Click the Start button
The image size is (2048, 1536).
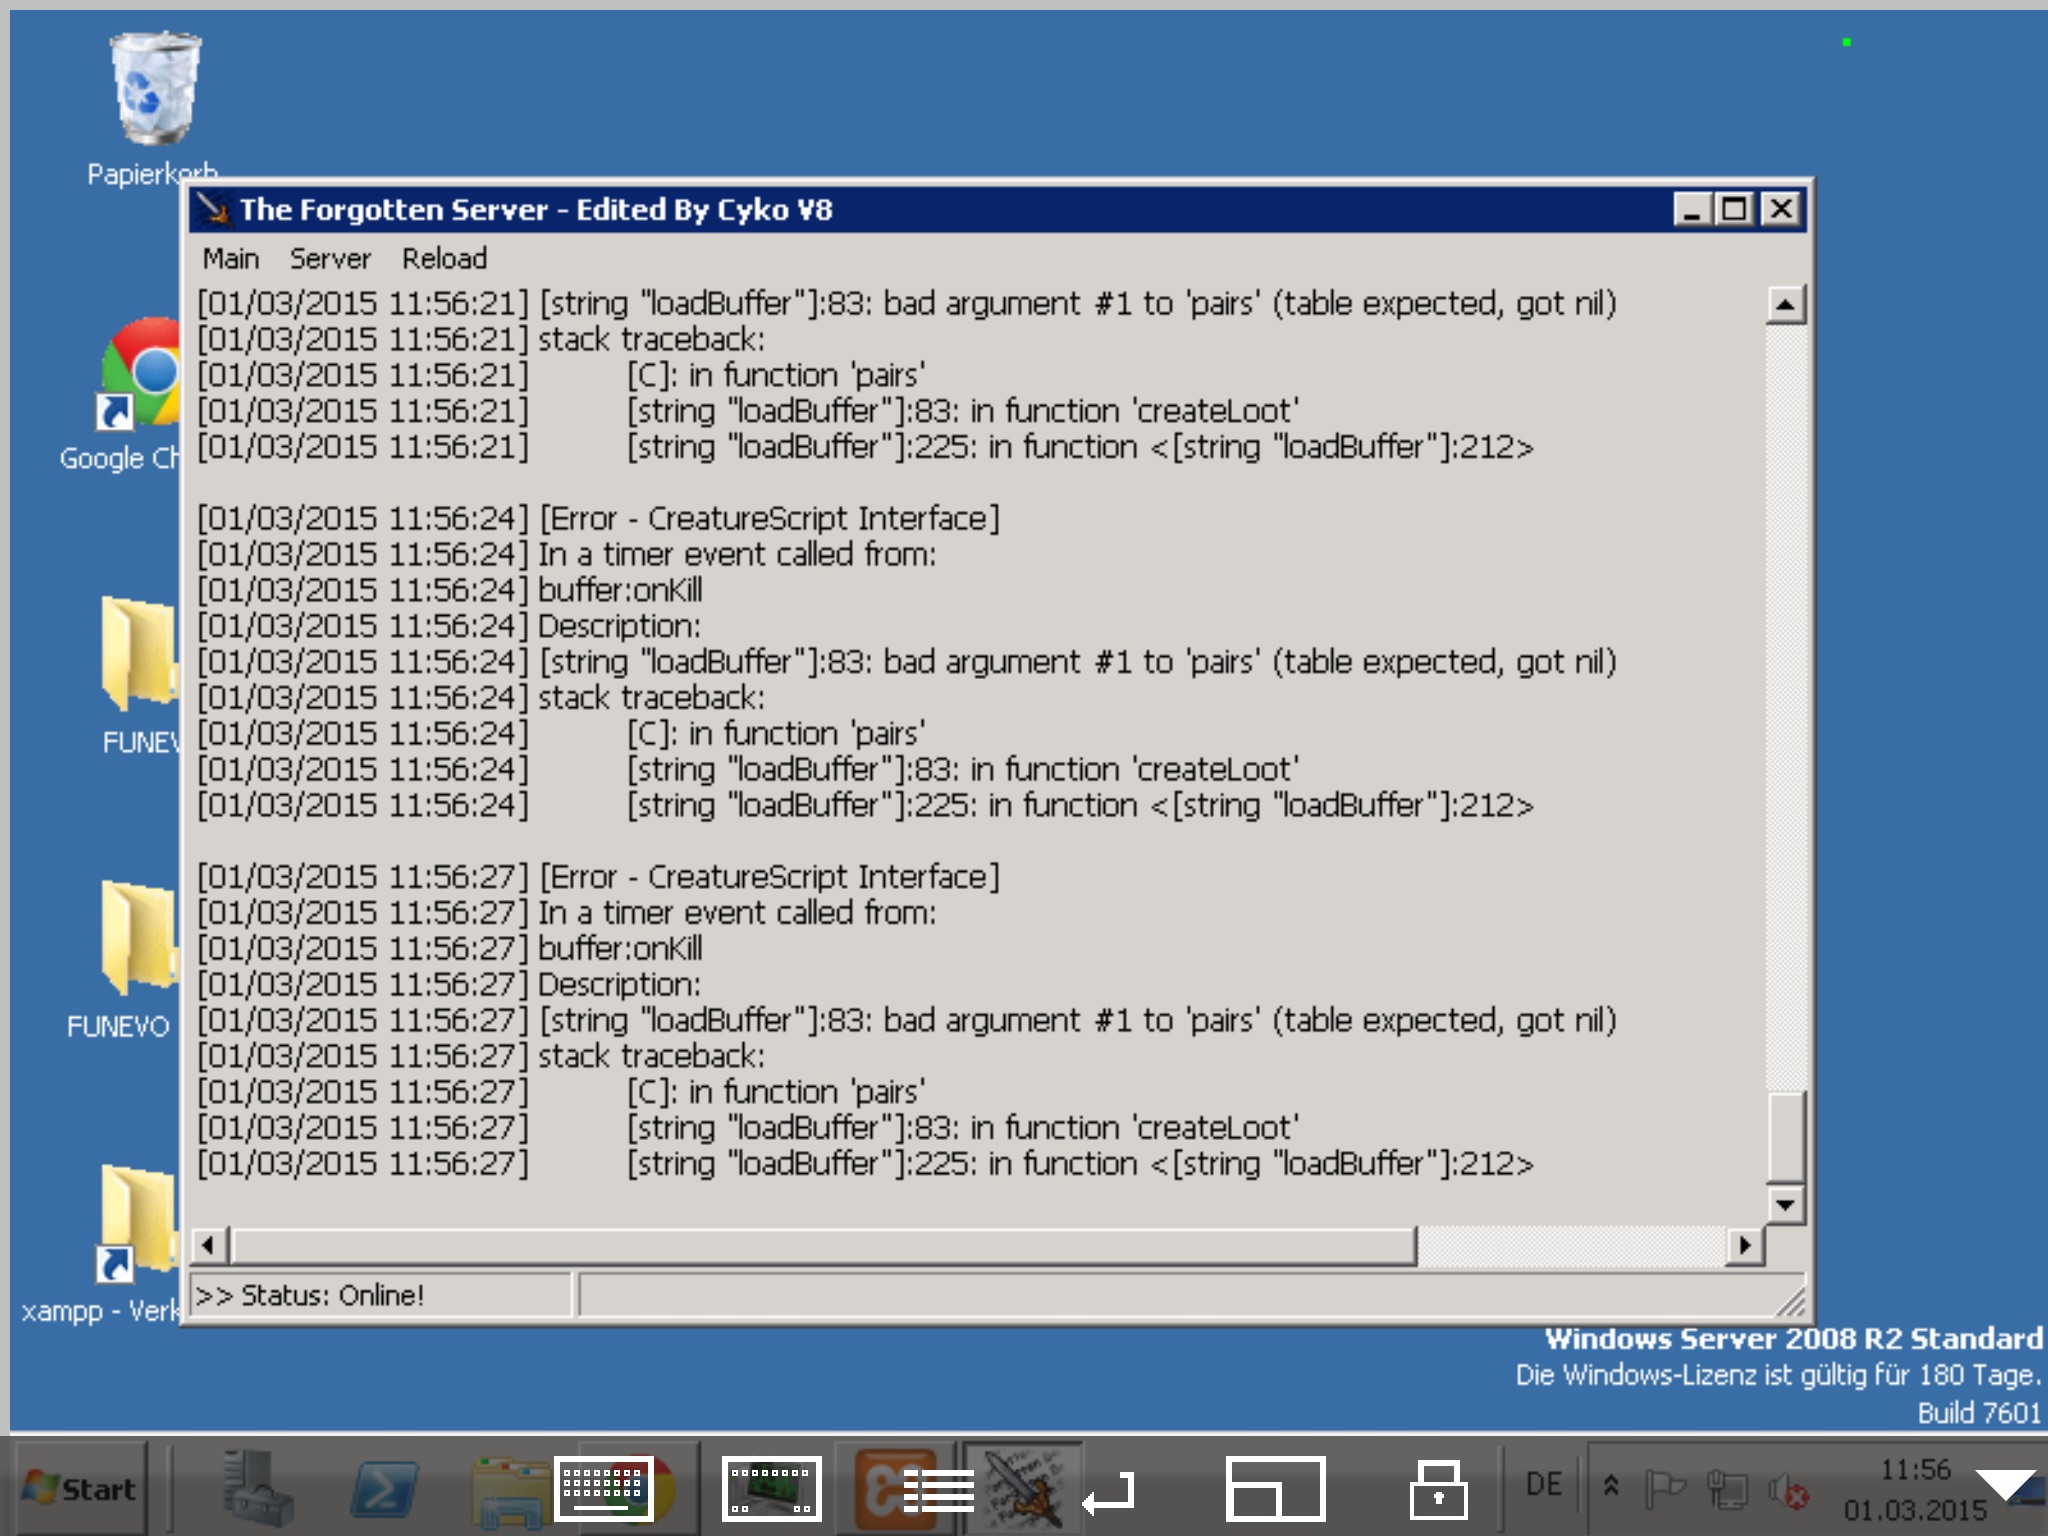[x=80, y=1489]
